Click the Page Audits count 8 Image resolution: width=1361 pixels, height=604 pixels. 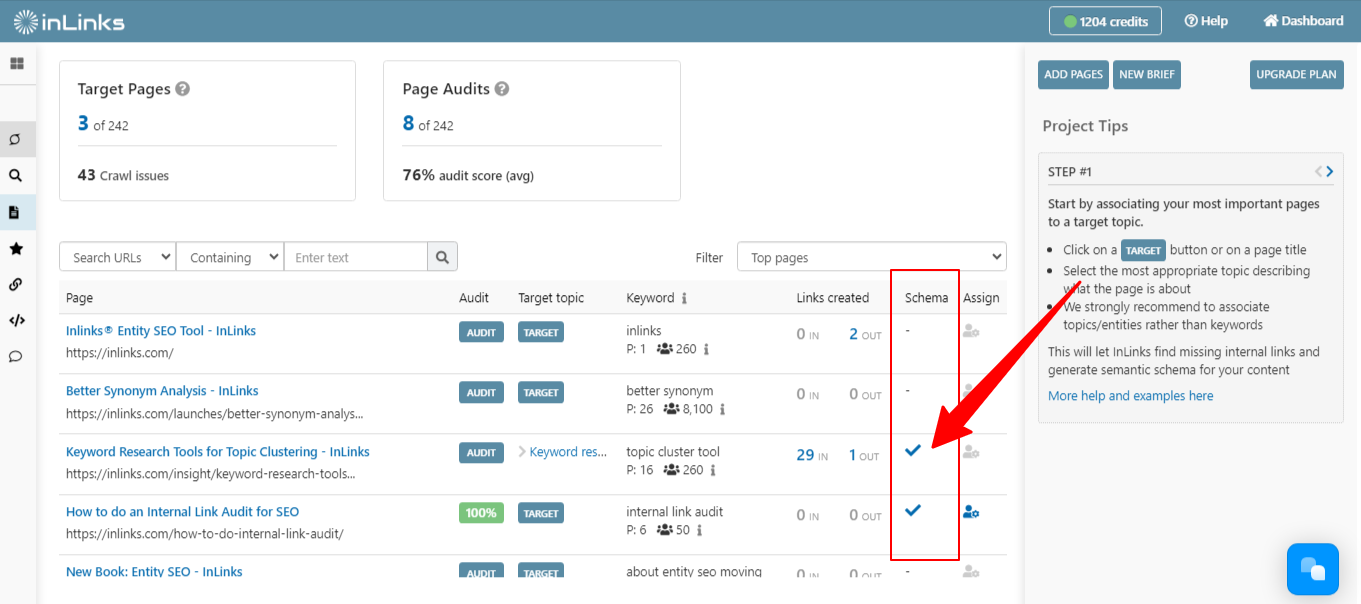pyautogui.click(x=408, y=123)
